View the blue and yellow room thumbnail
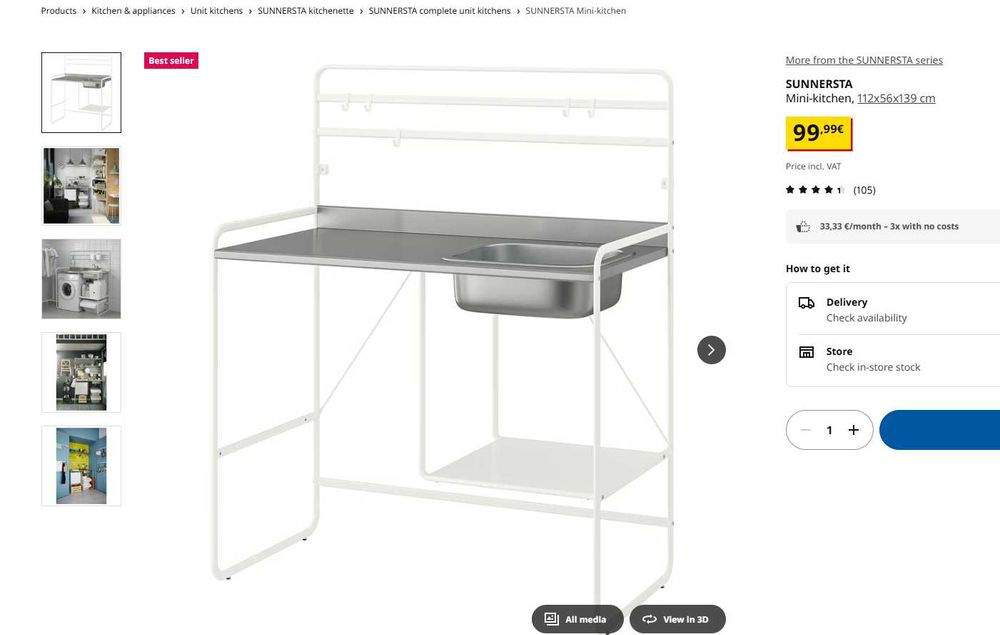The image size is (1000, 635). pyautogui.click(x=81, y=465)
